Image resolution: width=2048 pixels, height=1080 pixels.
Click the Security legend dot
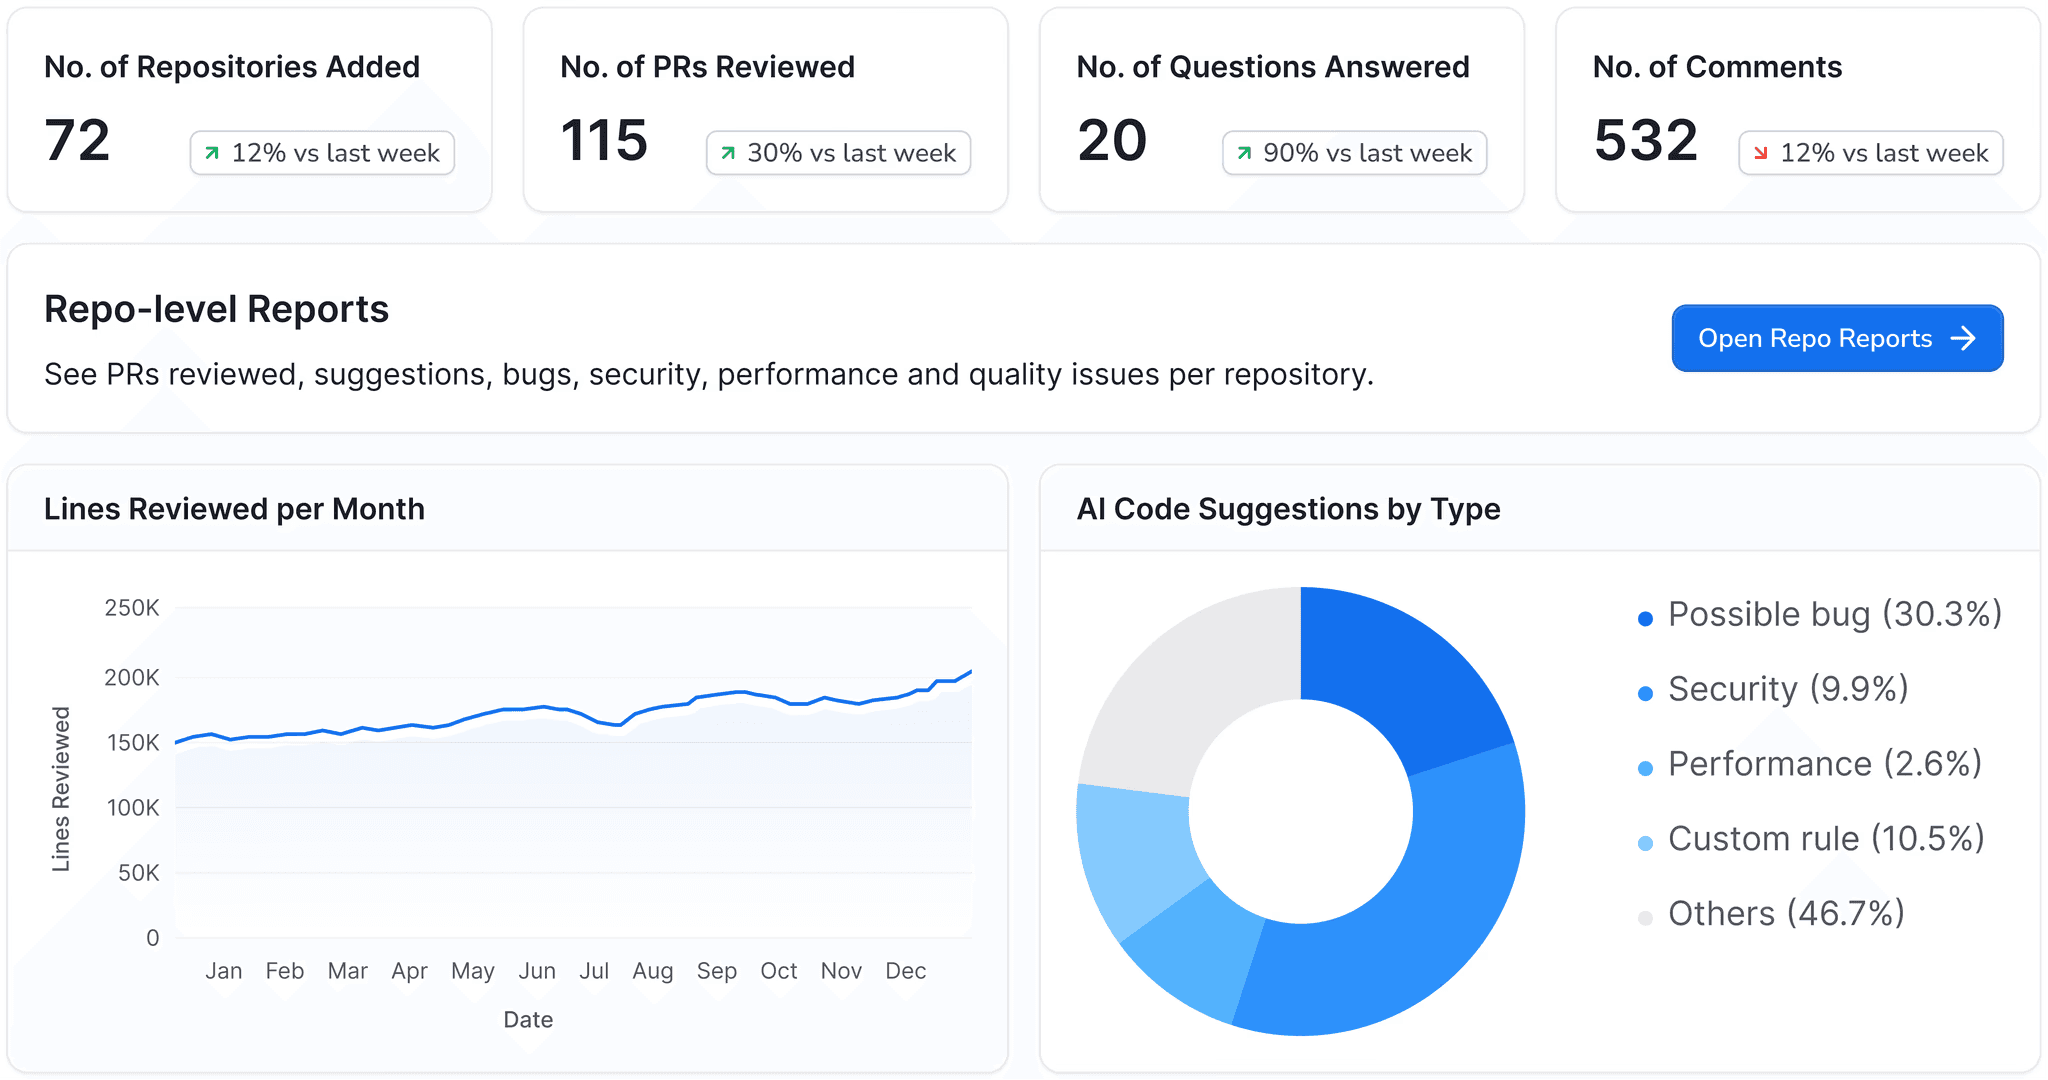(x=1645, y=694)
